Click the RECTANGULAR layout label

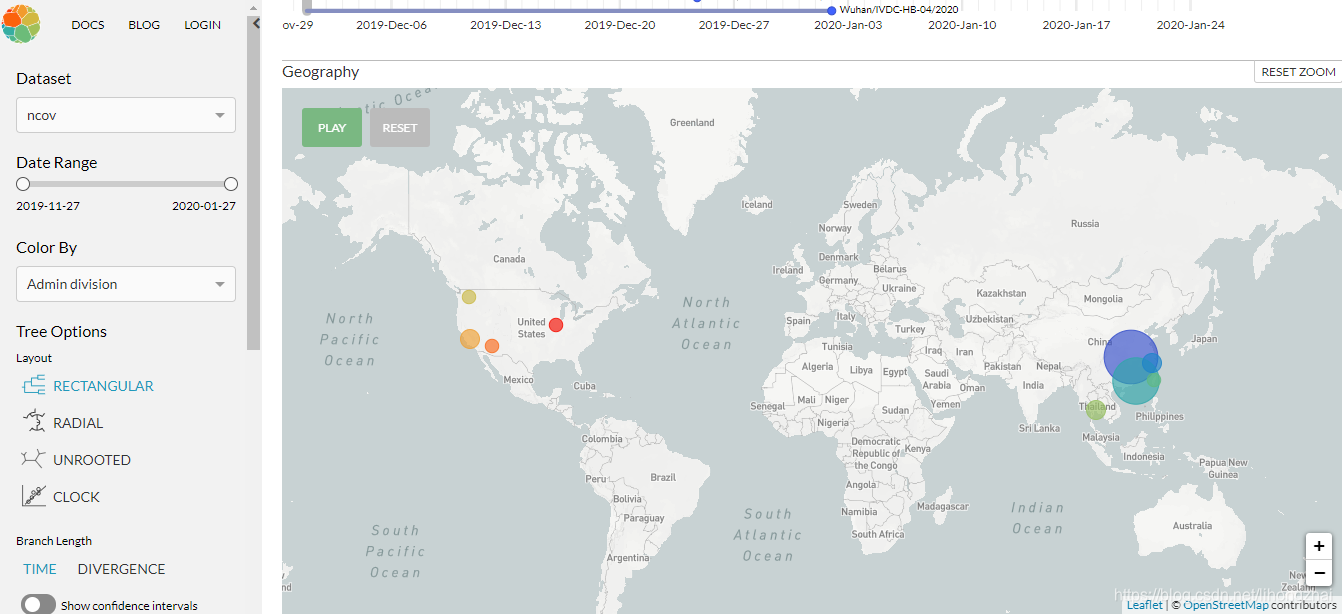point(103,386)
